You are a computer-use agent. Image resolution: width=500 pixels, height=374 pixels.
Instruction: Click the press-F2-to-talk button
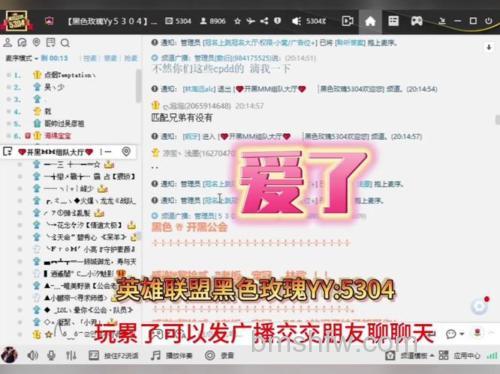[114, 355]
